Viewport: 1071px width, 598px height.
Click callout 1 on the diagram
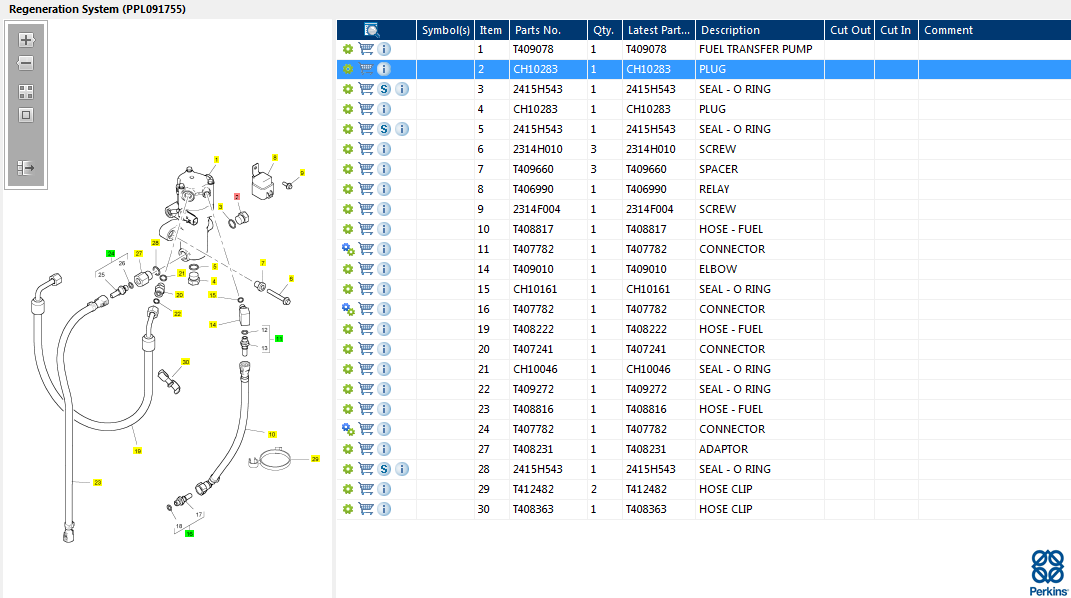pos(217,160)
